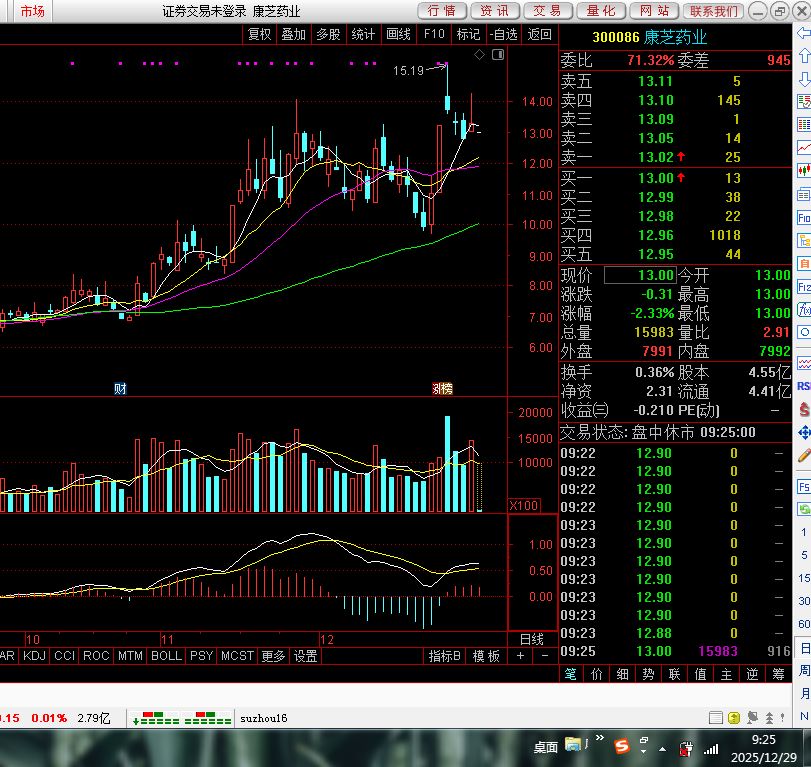Select the 30-minute period button

(x=804, y=600)
